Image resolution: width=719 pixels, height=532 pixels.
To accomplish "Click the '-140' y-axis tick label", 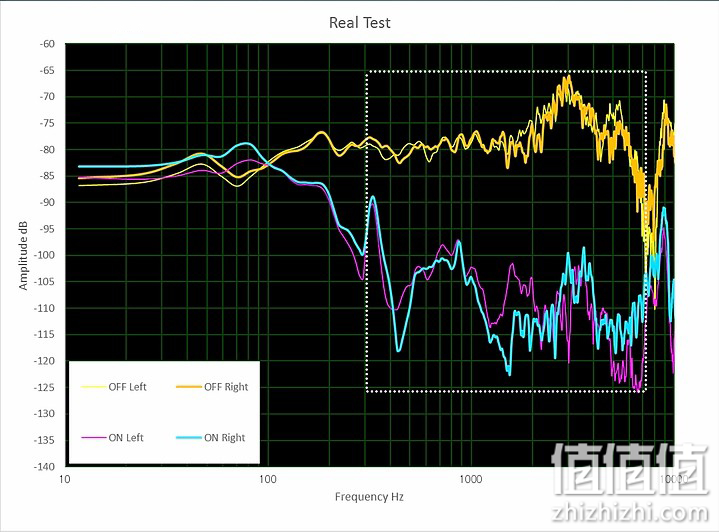I will pyautogui.click(x=45, y=466).
